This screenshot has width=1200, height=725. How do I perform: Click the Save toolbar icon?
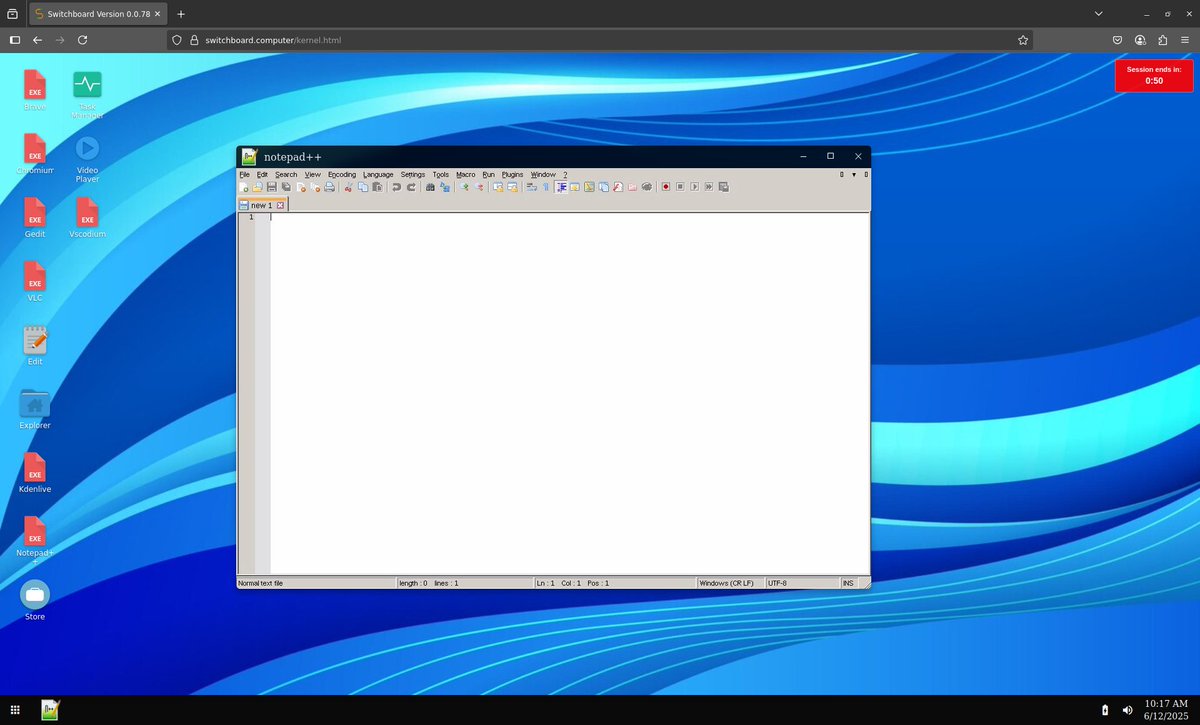[x=271, y=187]
